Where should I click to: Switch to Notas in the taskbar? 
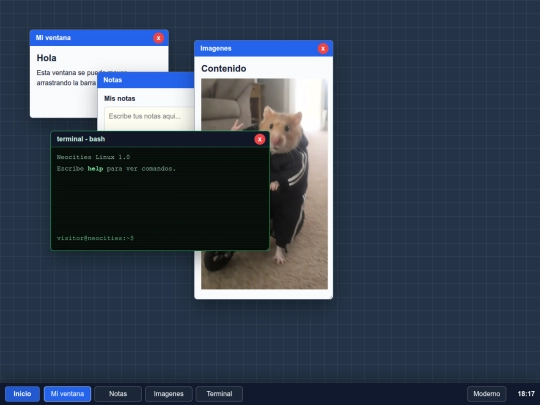pos(118,394)
